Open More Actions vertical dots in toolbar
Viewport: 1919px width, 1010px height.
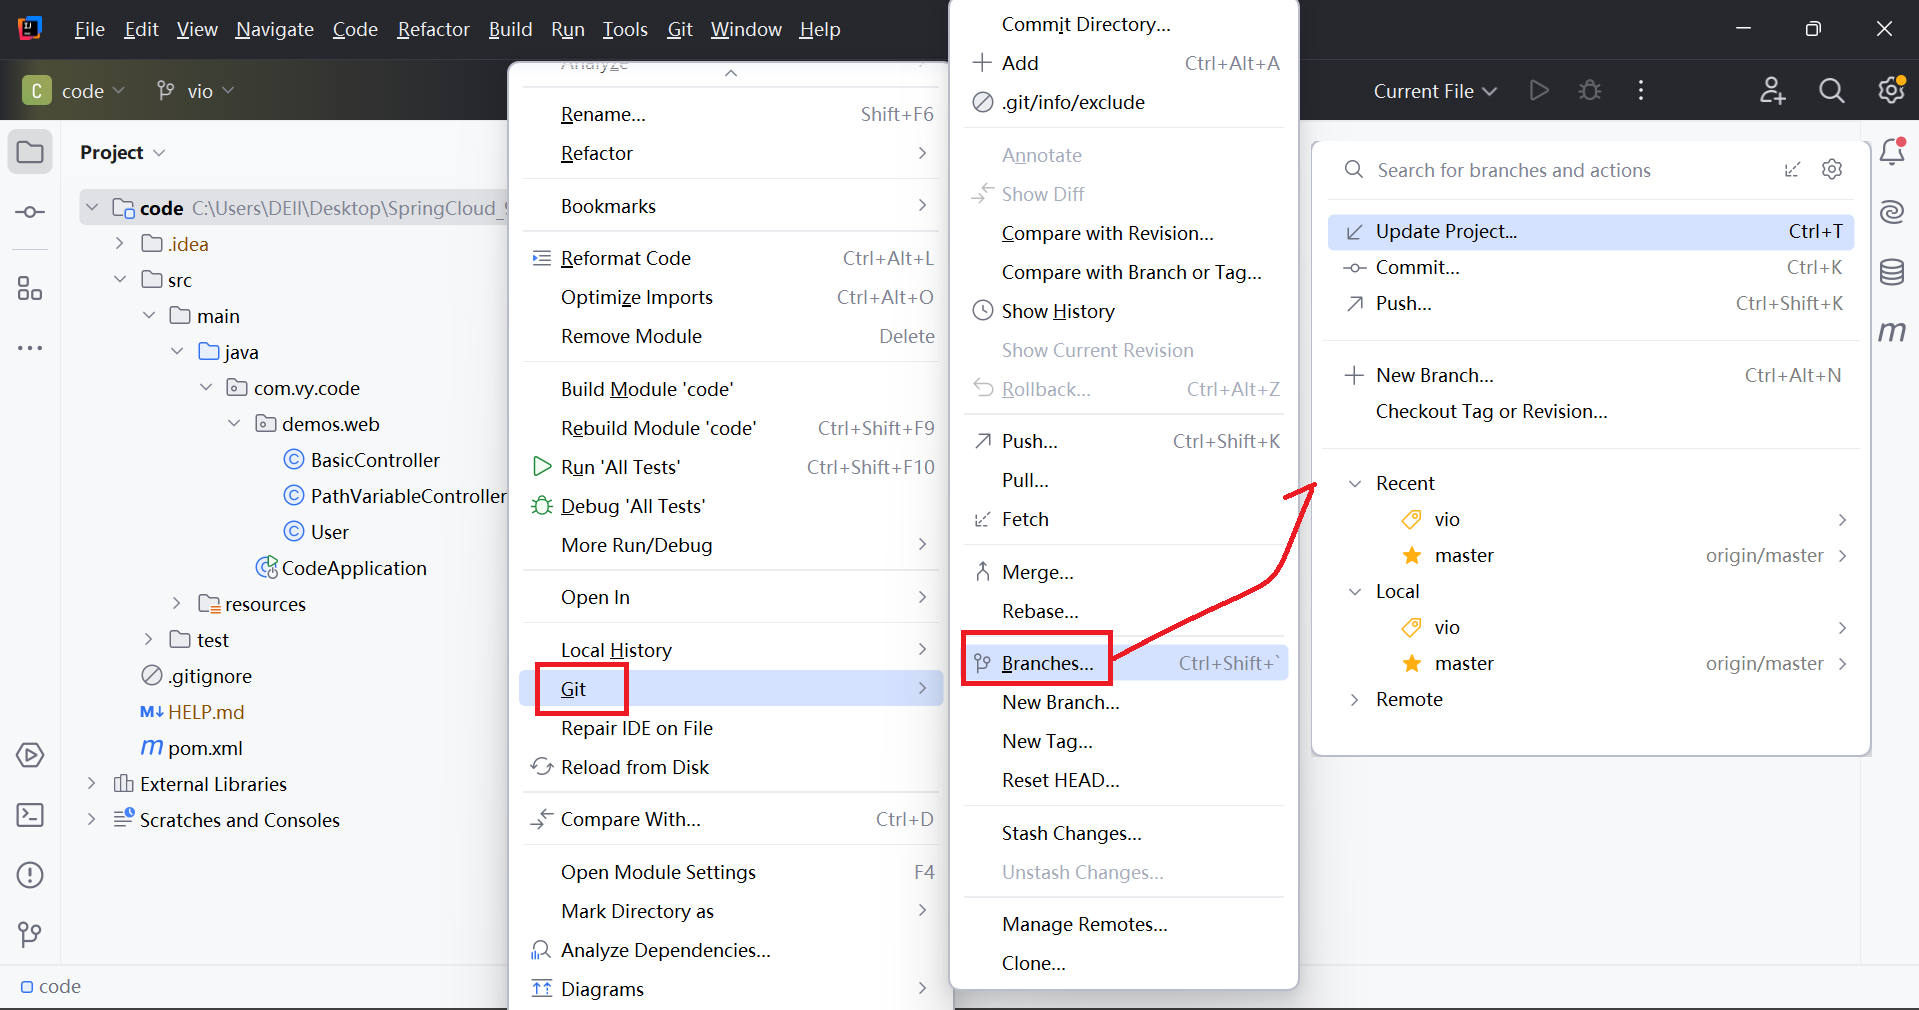[1641, 91]
